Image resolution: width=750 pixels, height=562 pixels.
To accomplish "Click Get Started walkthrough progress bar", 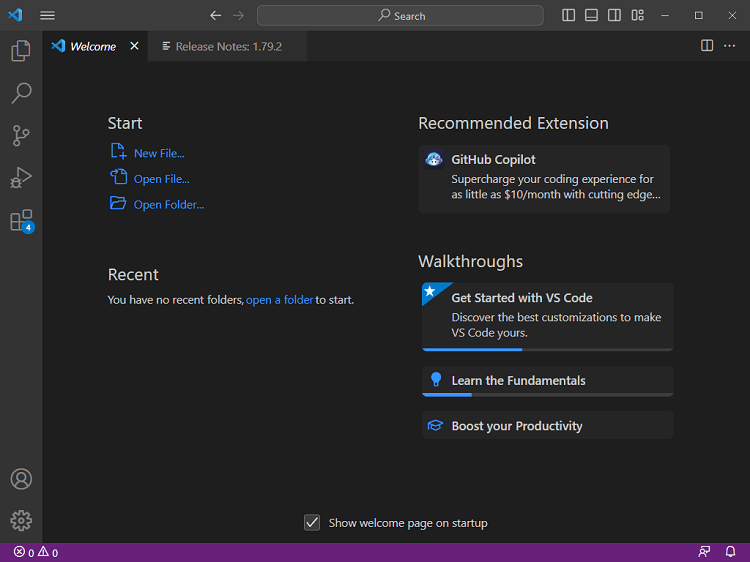I will (548, 350).
